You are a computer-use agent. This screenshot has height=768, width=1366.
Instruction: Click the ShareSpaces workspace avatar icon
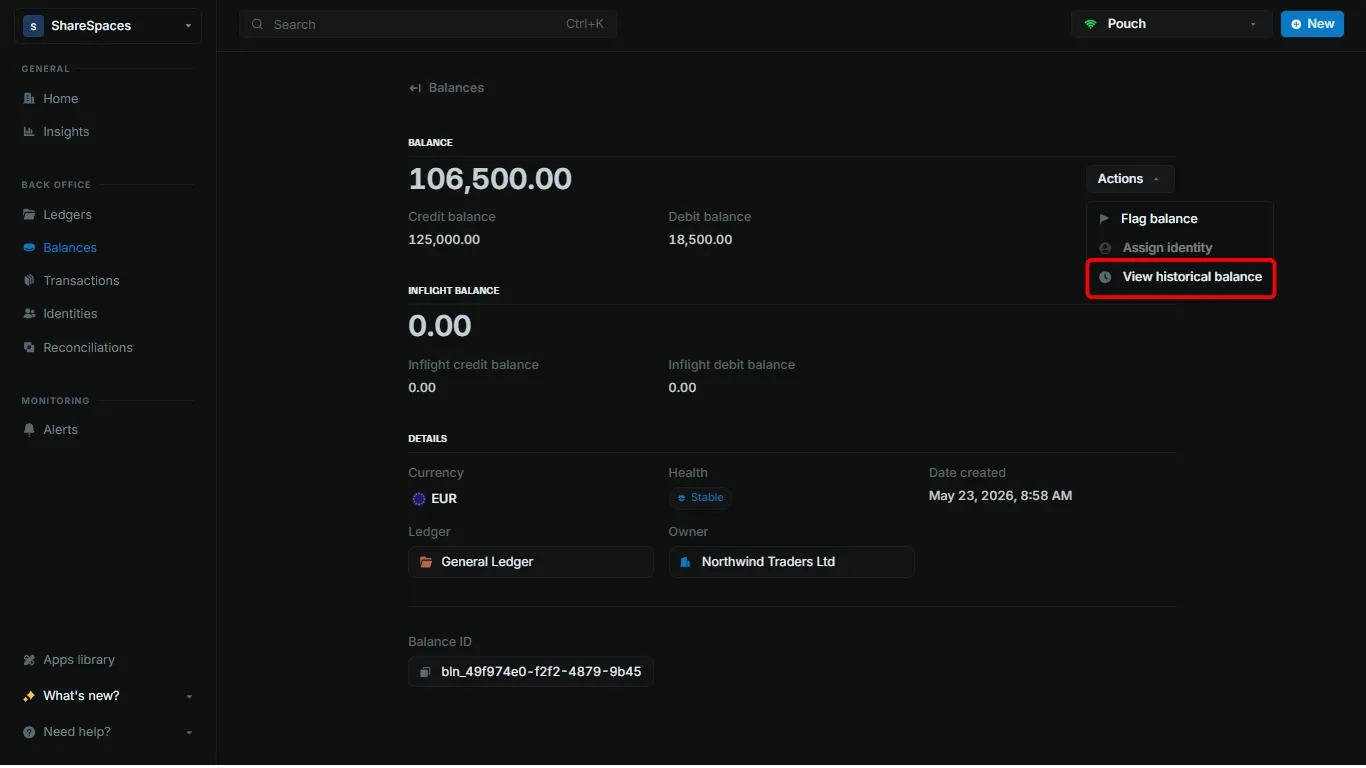[x=33, y=26]
